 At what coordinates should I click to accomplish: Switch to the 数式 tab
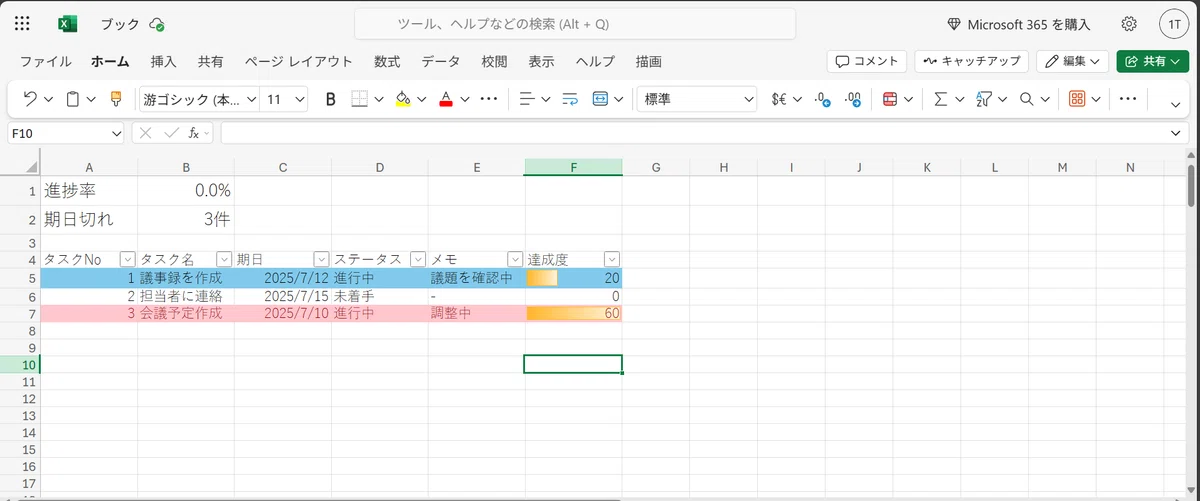tap(387, 61)
